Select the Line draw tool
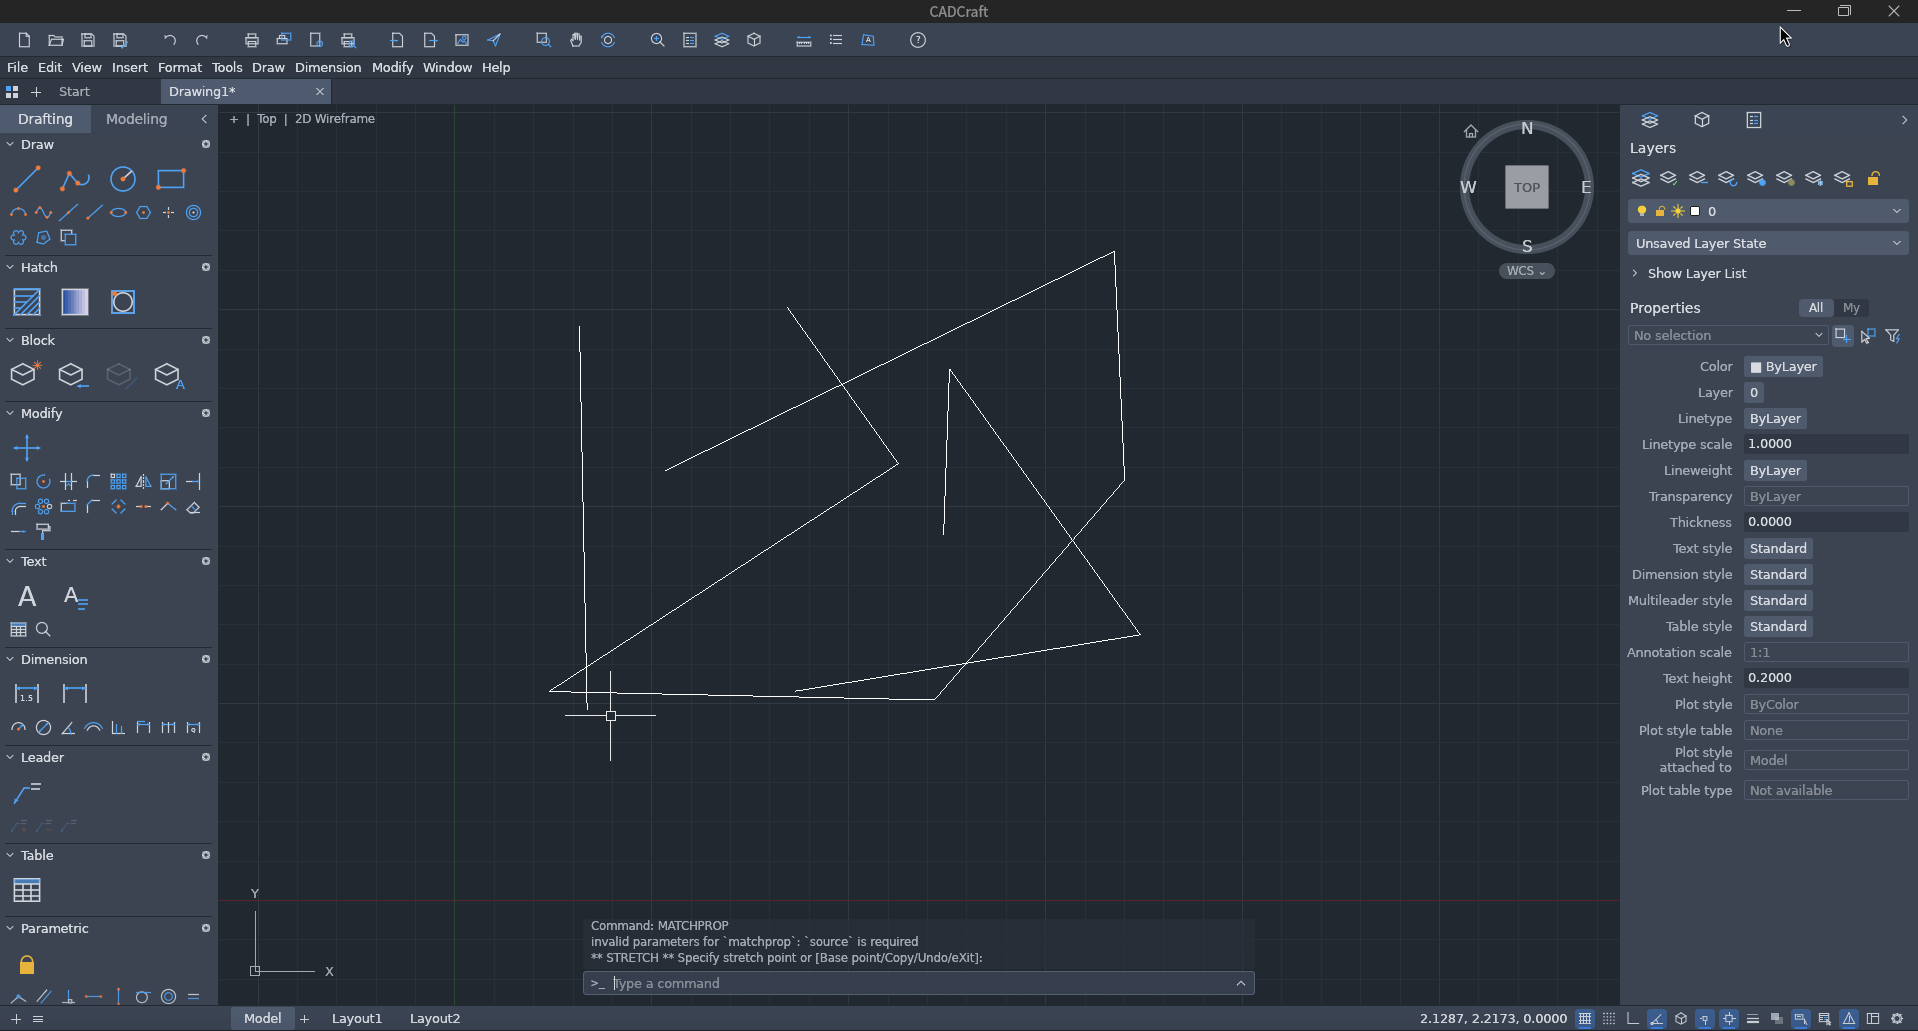This screenshot has height=1031, width=1918. [27, 179]
